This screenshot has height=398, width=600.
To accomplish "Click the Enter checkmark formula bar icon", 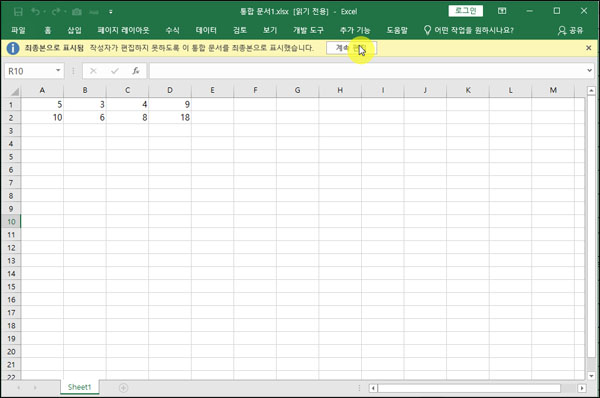I will click(114, 71).
